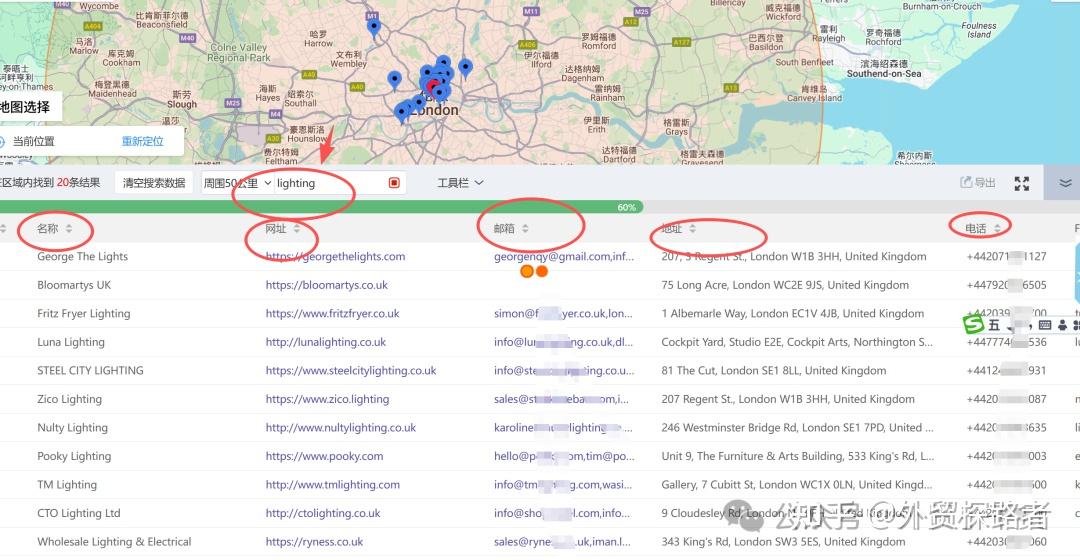Open www.nultylighting.co.uk link
Viewport: 1080px width, 560px height.
pos(341,428)
